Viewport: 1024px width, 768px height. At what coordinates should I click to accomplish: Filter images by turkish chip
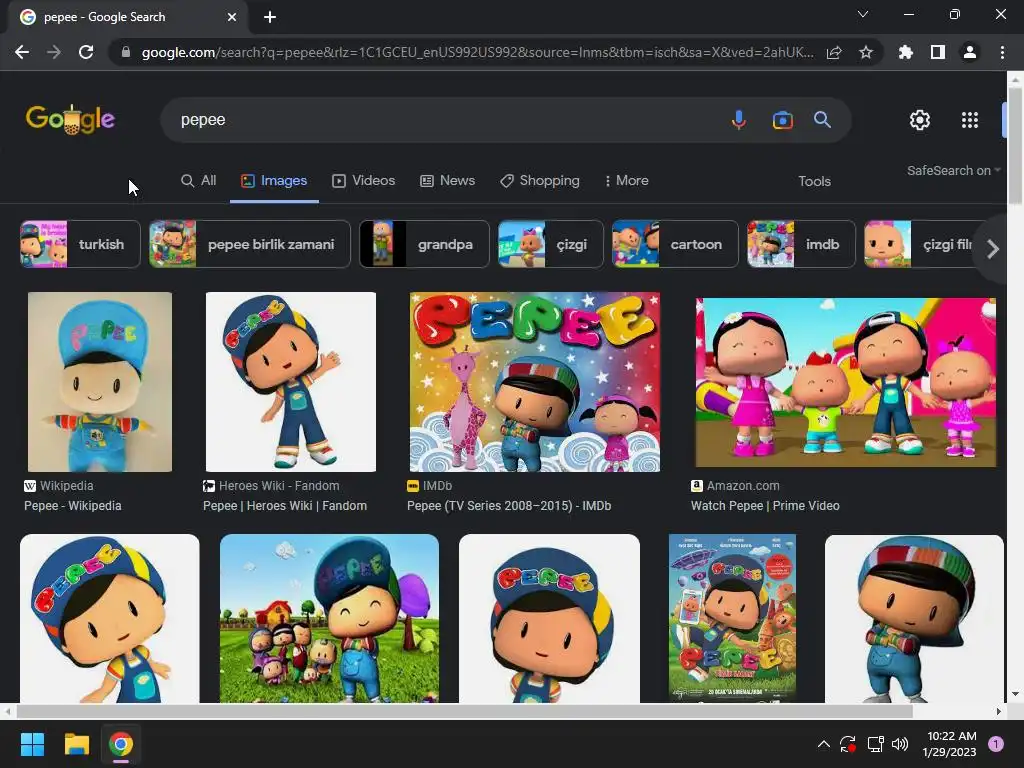point(80,244)
